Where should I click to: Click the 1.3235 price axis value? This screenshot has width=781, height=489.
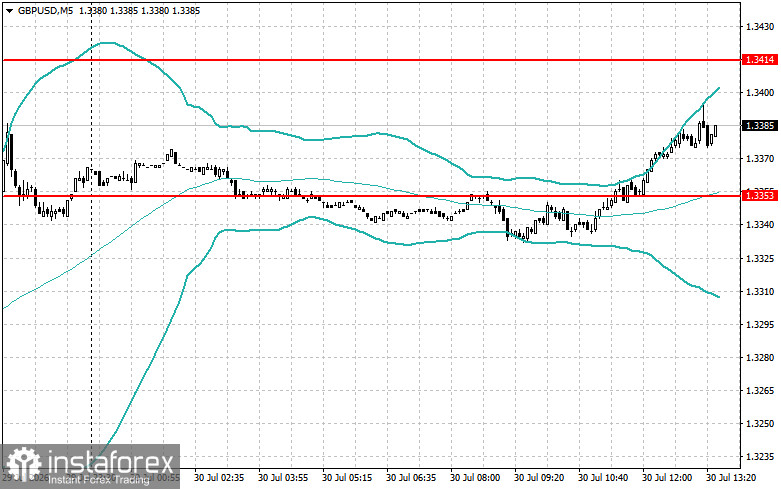[760, 457]
